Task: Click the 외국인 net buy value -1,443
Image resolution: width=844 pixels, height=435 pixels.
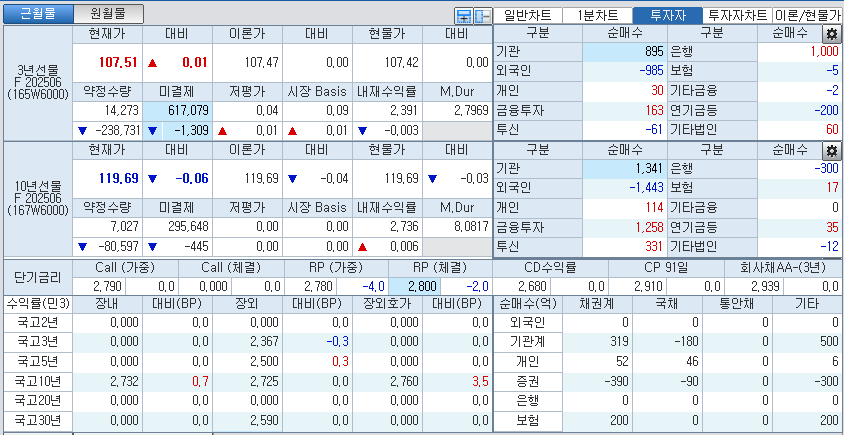Action: [646, 188]
